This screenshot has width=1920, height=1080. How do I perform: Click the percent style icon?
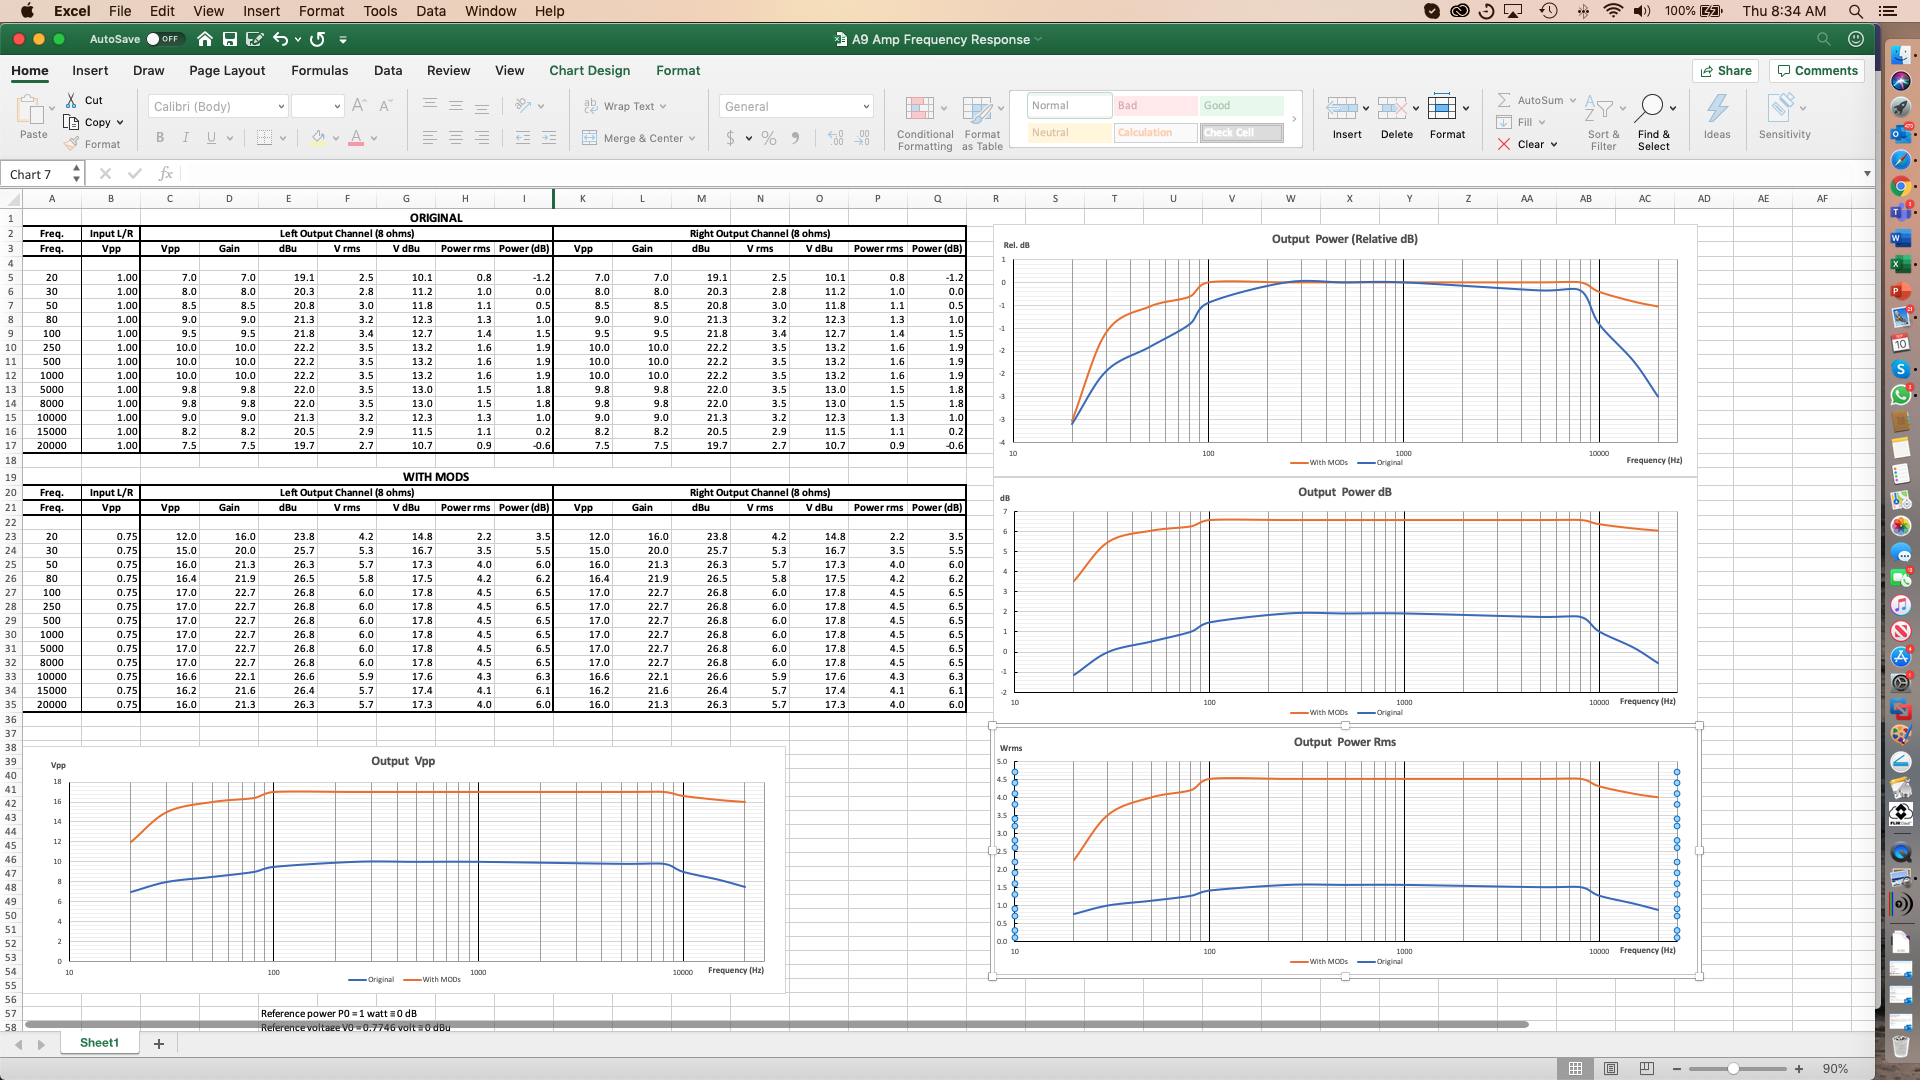click(769, 138)
